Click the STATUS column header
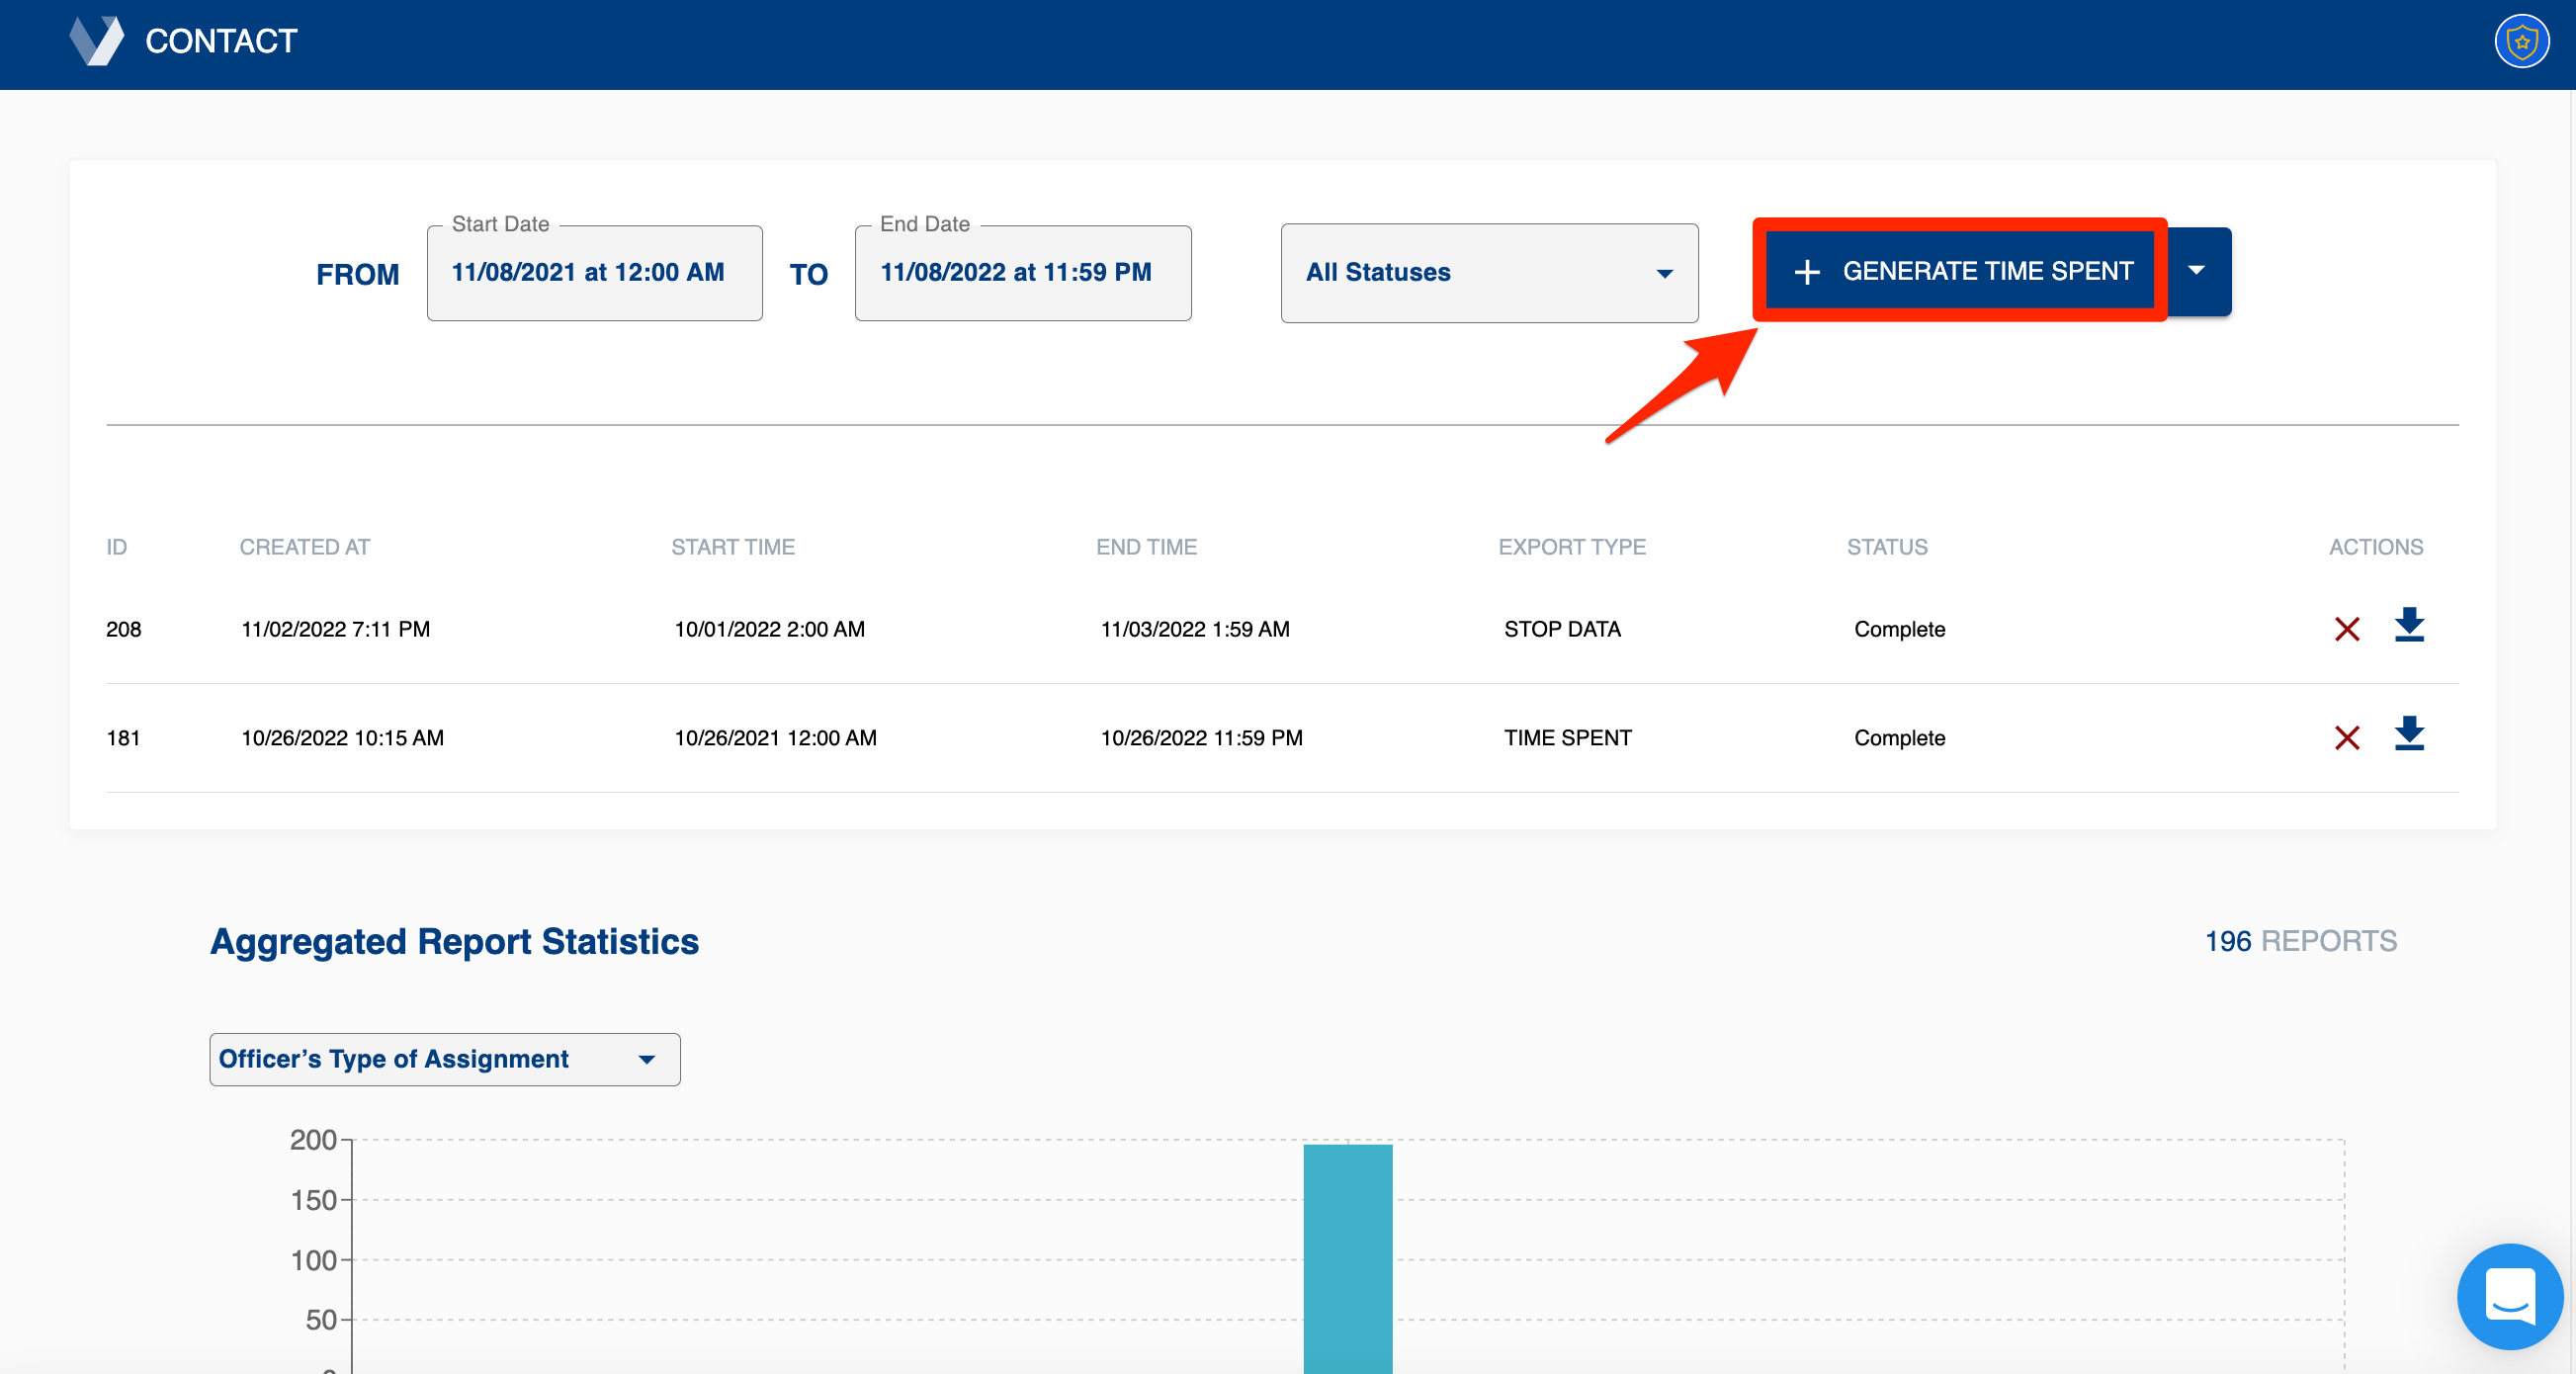2576x1374 pixels. (1886, 546)
